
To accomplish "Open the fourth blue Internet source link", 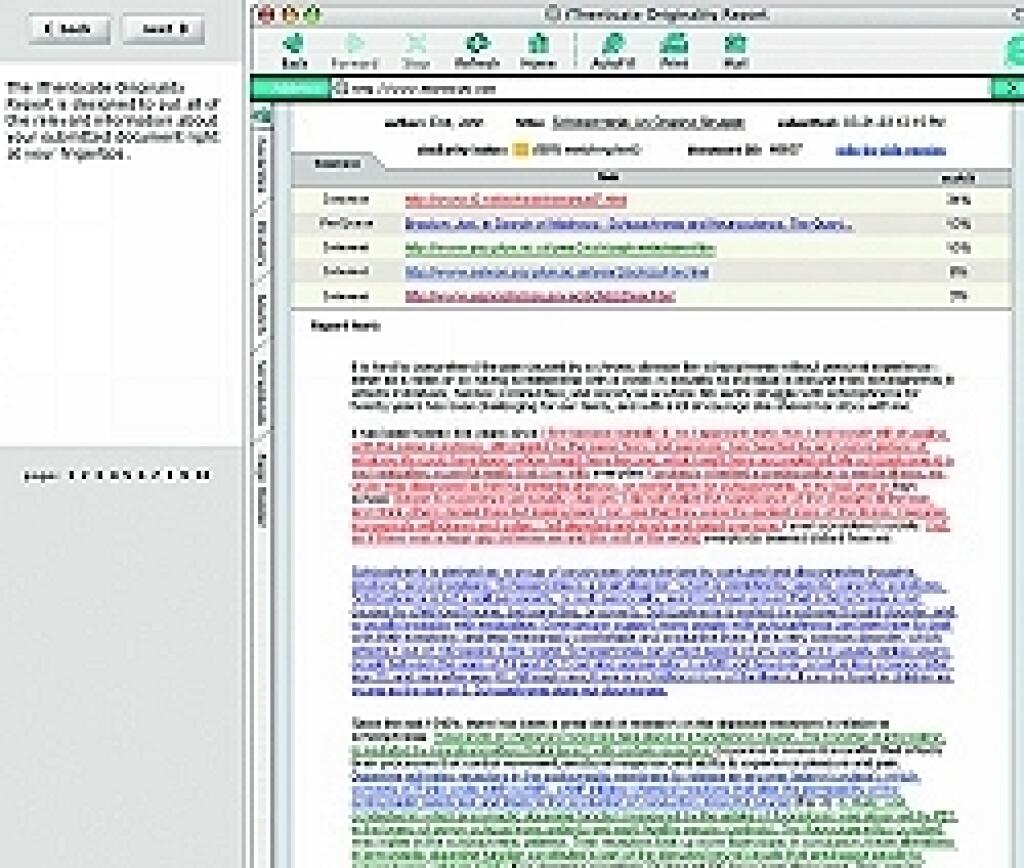I will [556, 272].
